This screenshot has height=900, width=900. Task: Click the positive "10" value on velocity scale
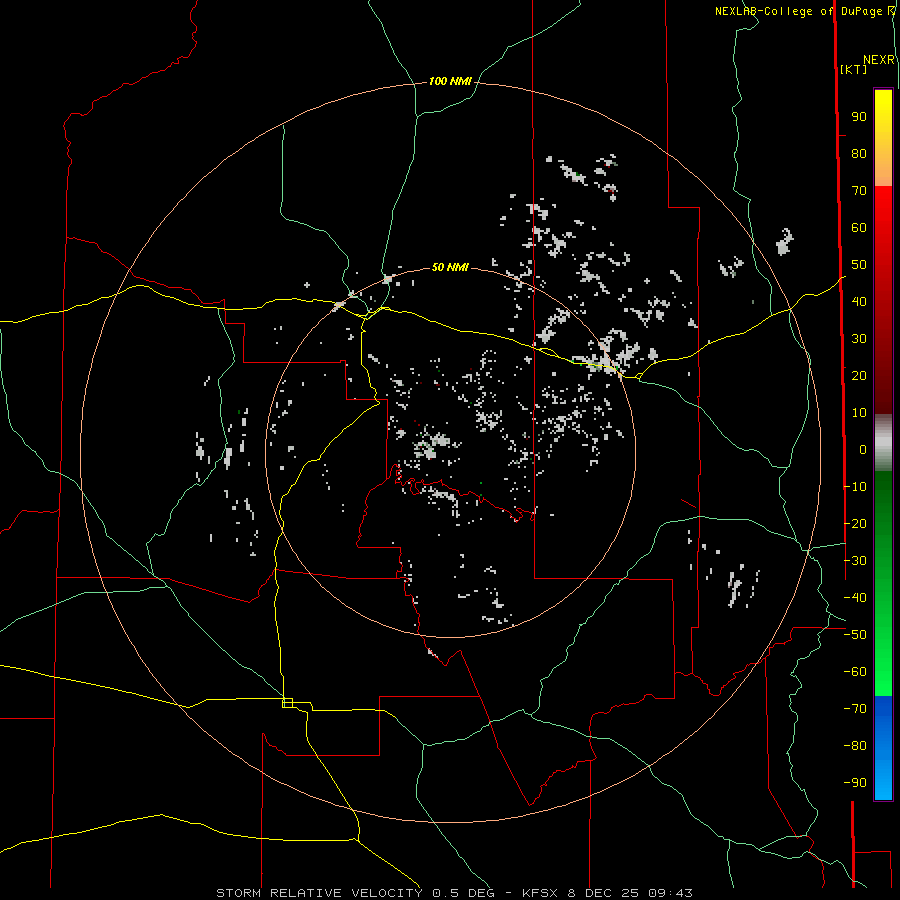coord(859,413)
